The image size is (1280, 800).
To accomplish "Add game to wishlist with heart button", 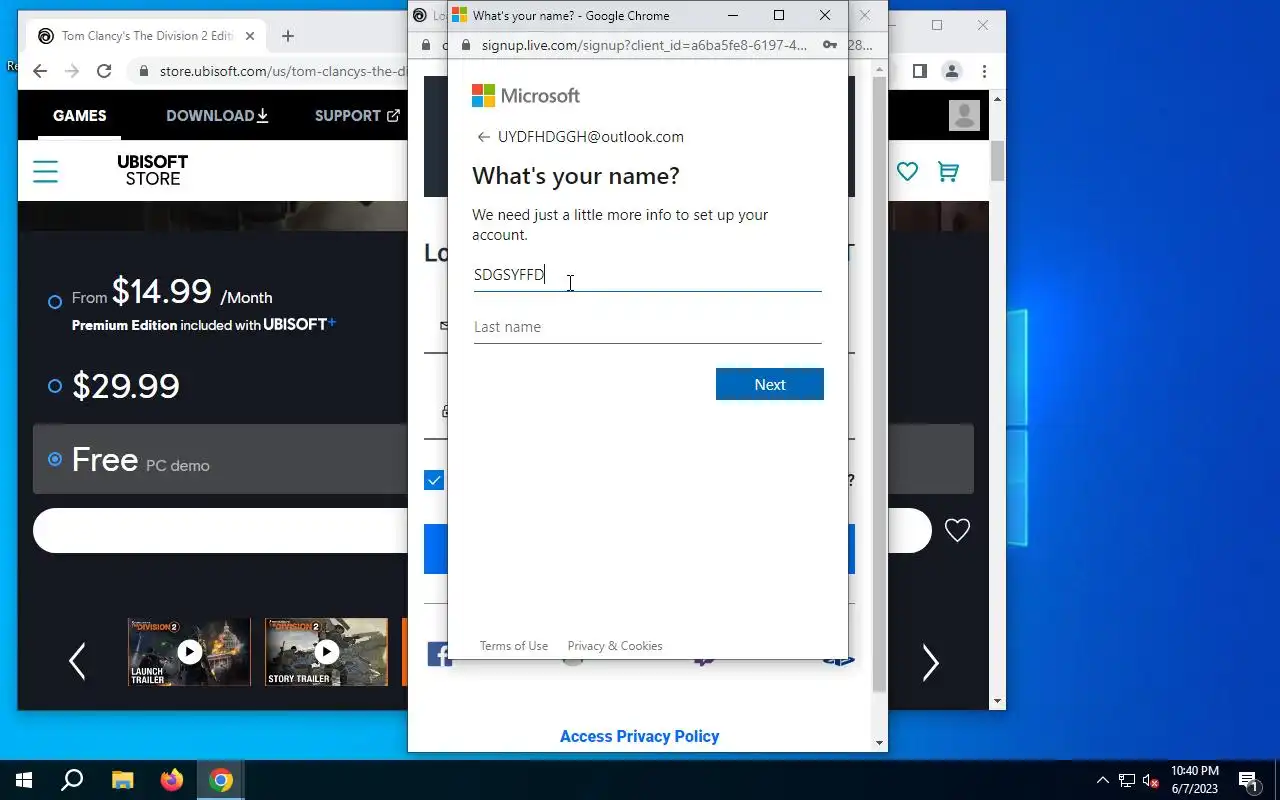I will (x=957, y=531).
